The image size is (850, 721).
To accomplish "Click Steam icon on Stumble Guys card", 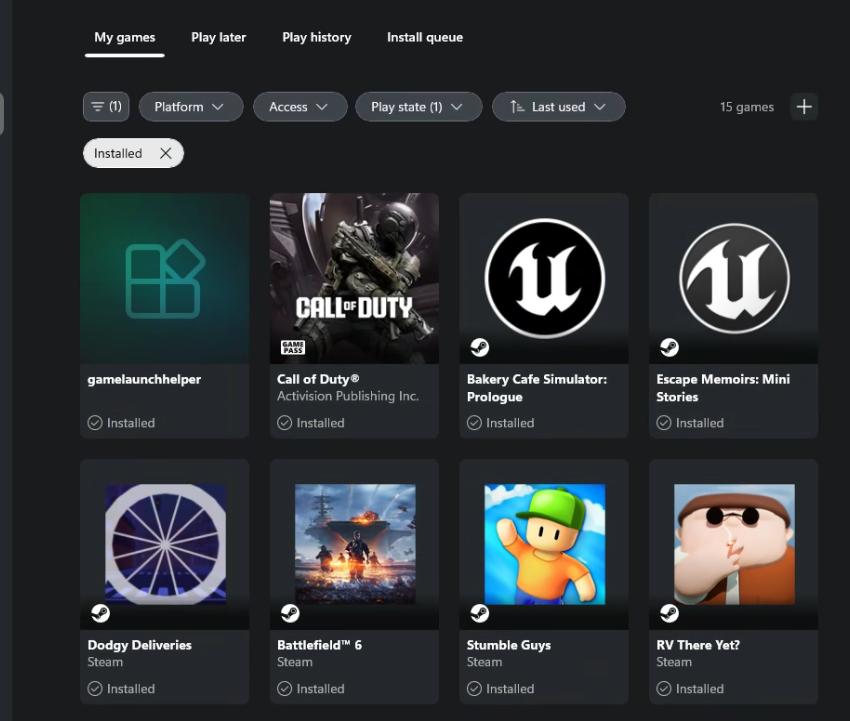I will [479, 613].
